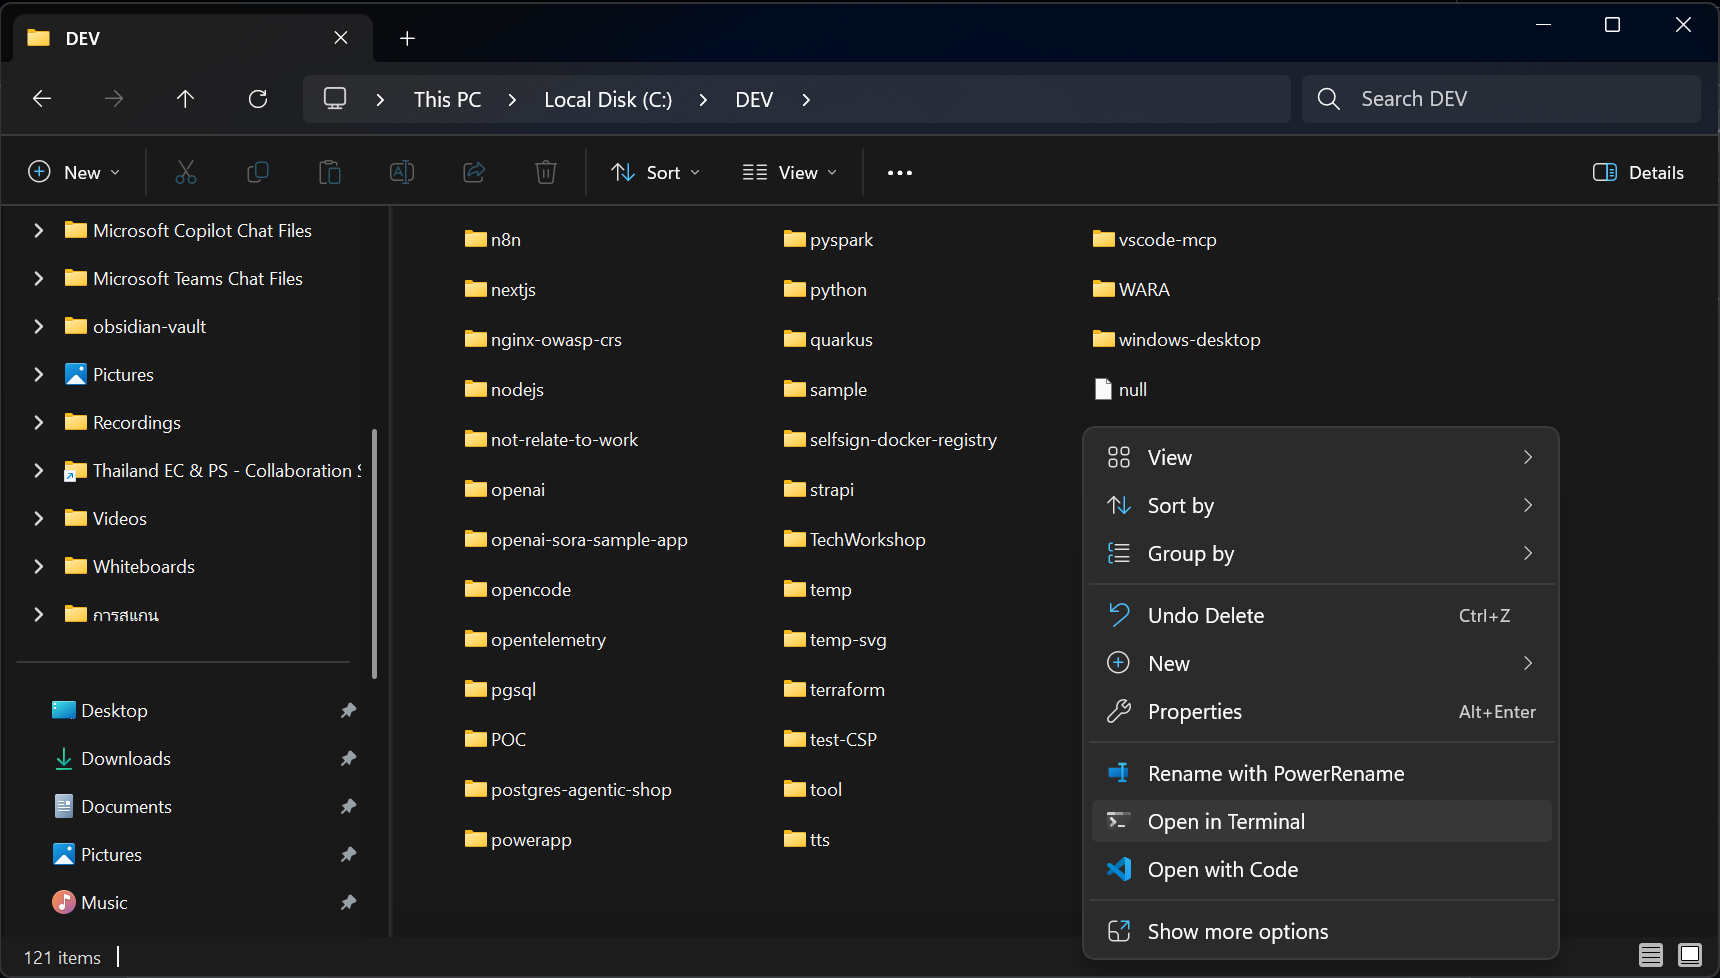Expand Microsoft Copilot Chat Files tree node
The height and width of the screenshot is (978, 1720).
[39, 230]
